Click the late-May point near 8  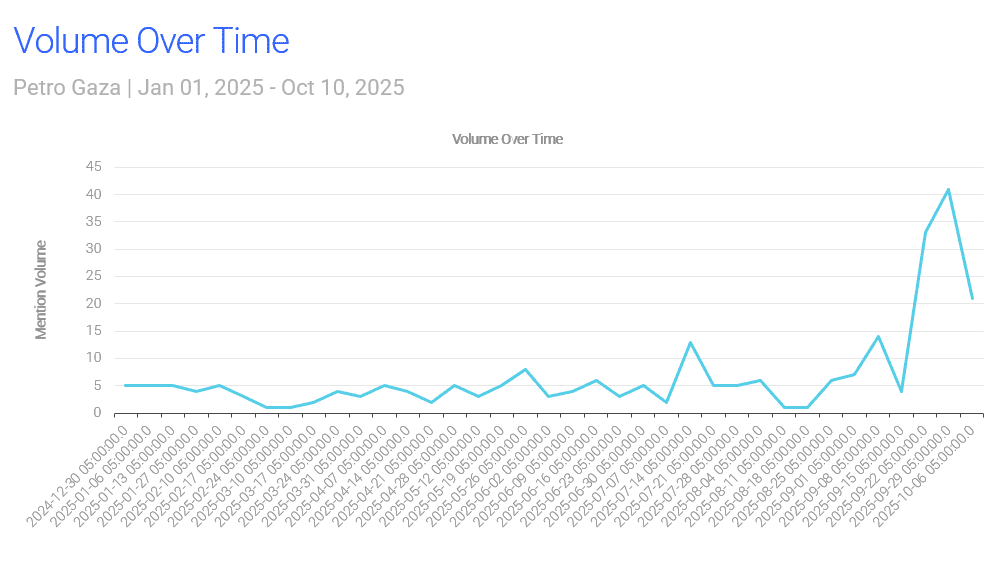525,369
